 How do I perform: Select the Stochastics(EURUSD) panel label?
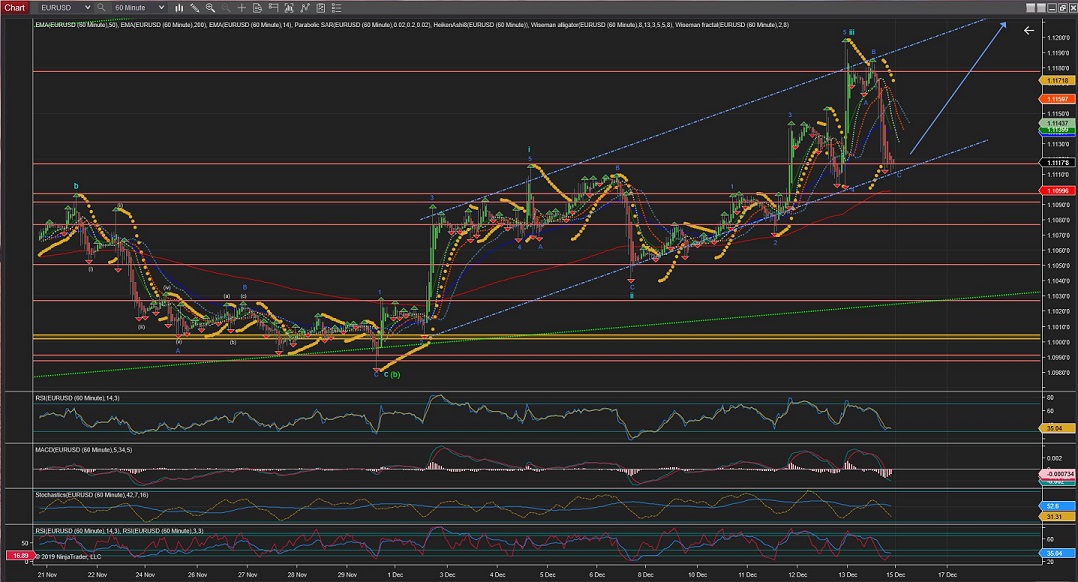coord(91,495)
